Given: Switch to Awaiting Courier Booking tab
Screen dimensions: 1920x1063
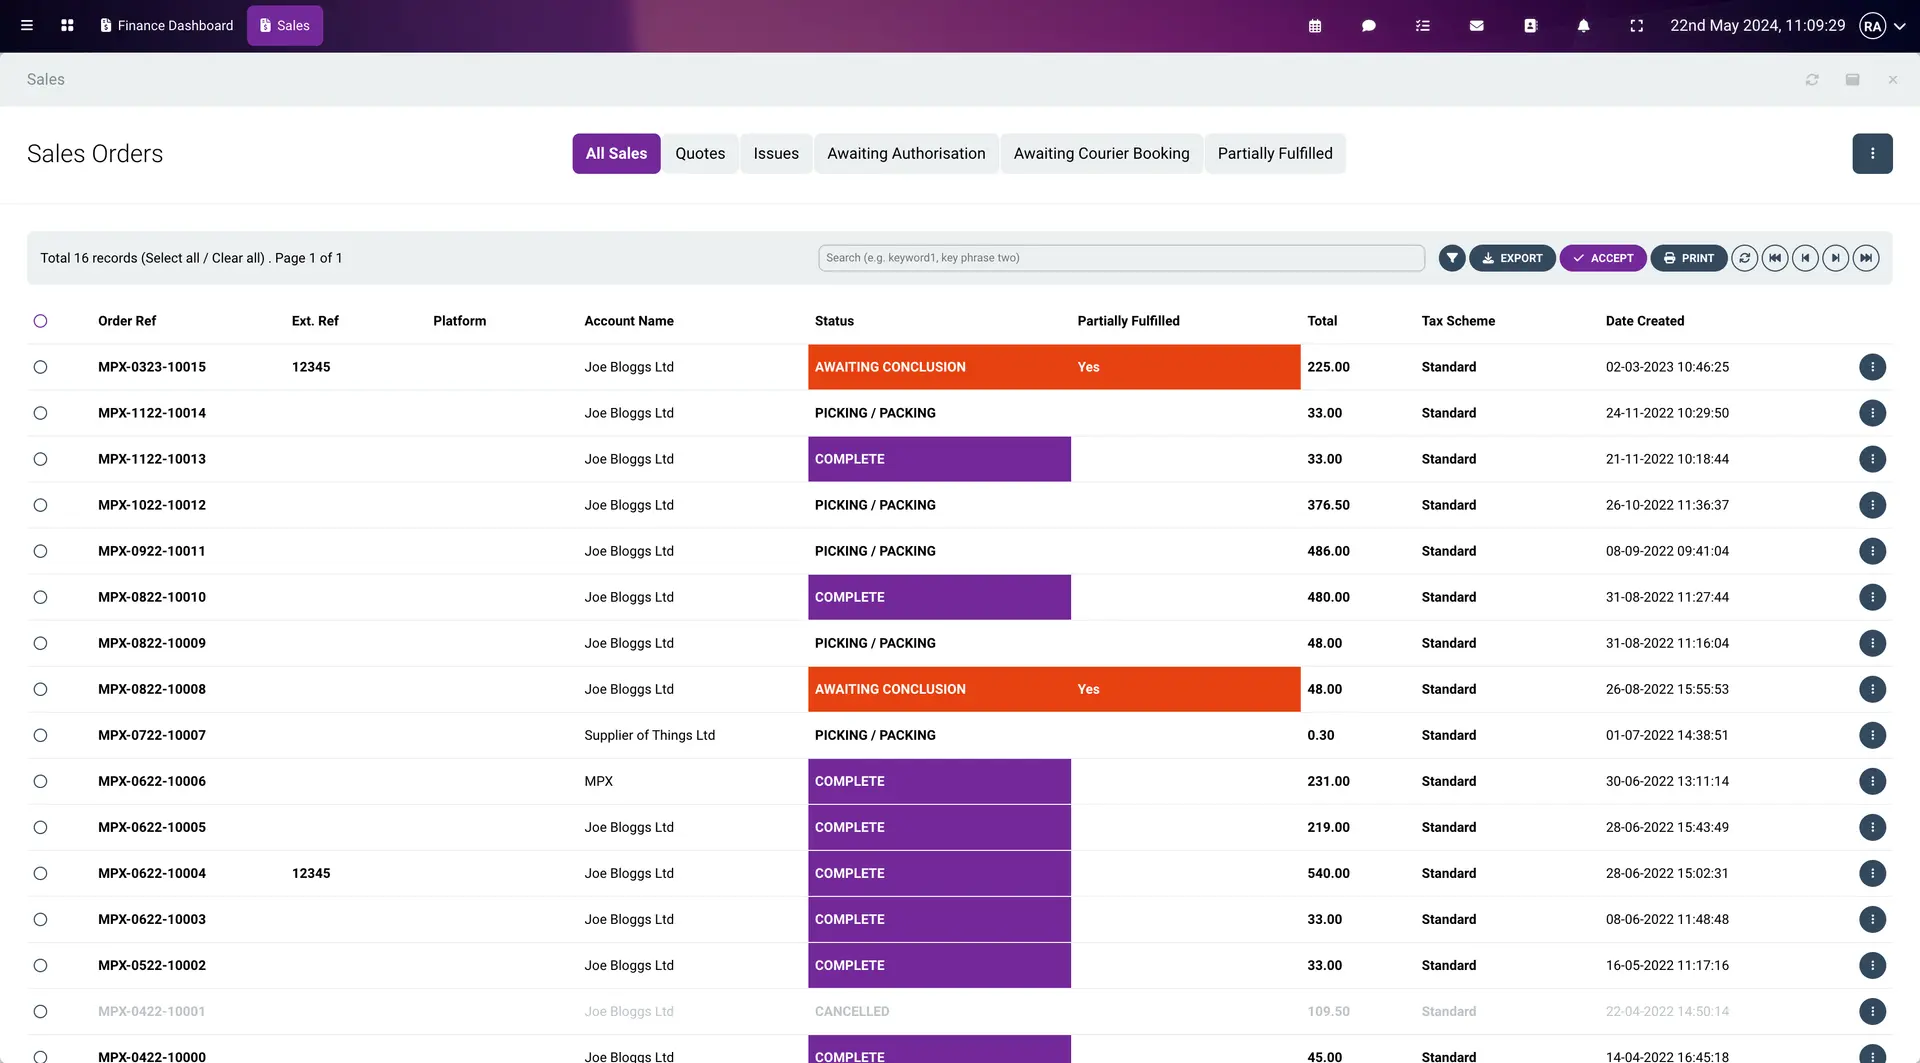Looking at the screenshot, I should 1101,154.
